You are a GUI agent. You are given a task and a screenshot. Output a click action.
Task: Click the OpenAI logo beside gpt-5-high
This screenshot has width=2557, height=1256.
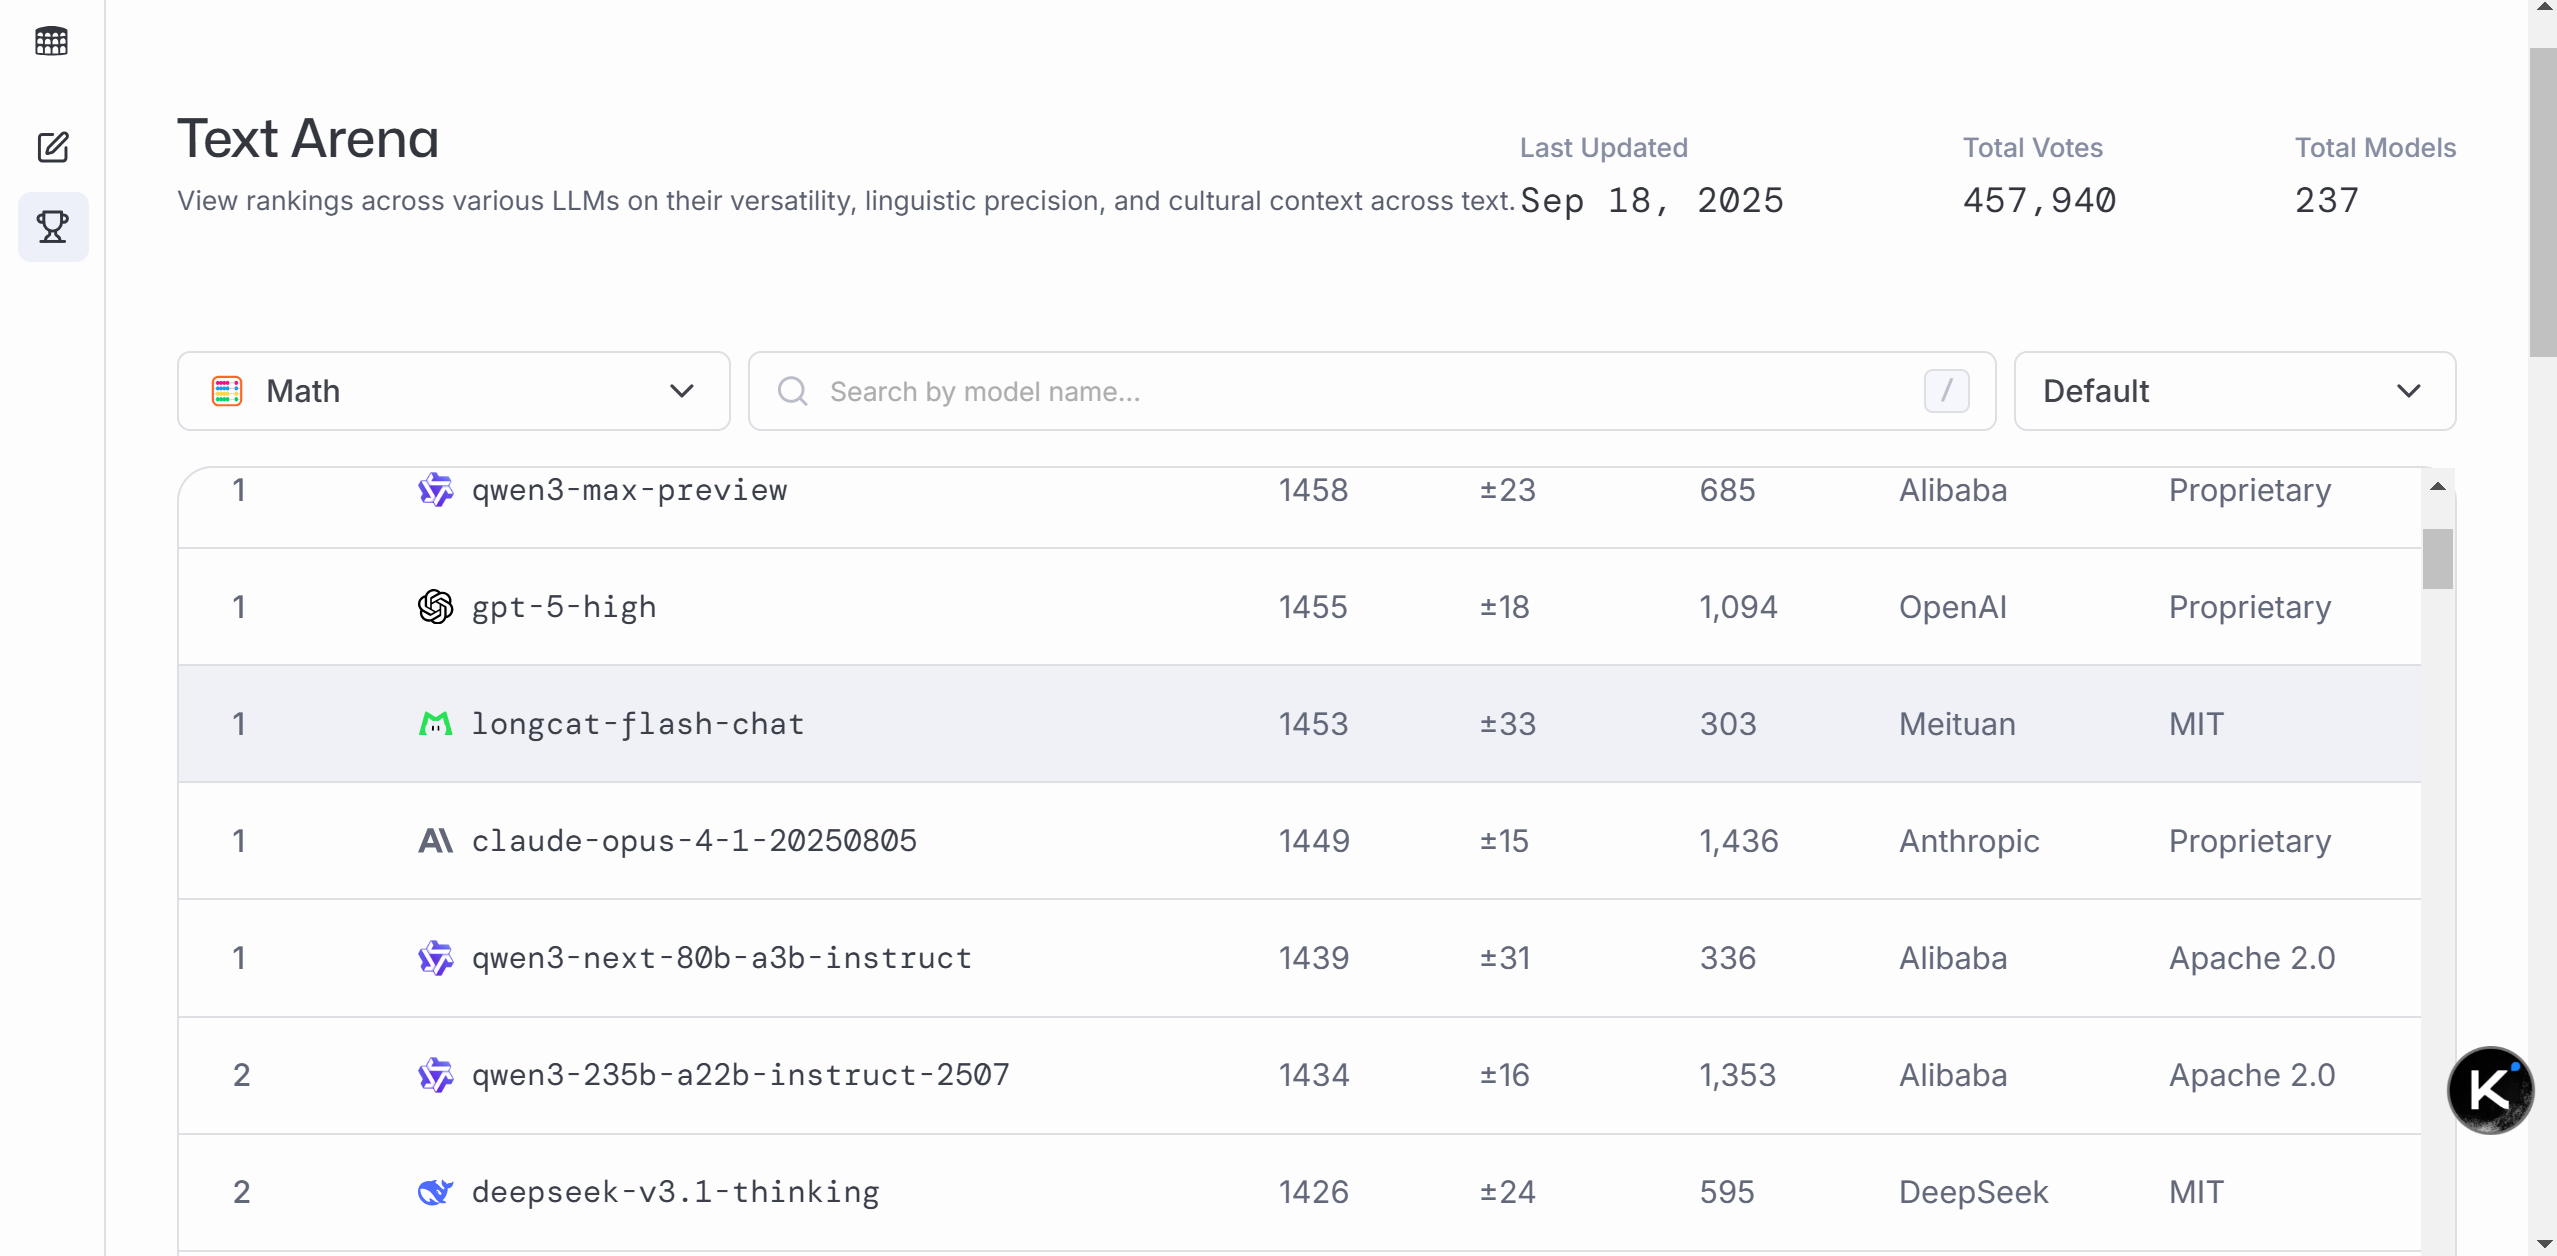click(435, 607)
